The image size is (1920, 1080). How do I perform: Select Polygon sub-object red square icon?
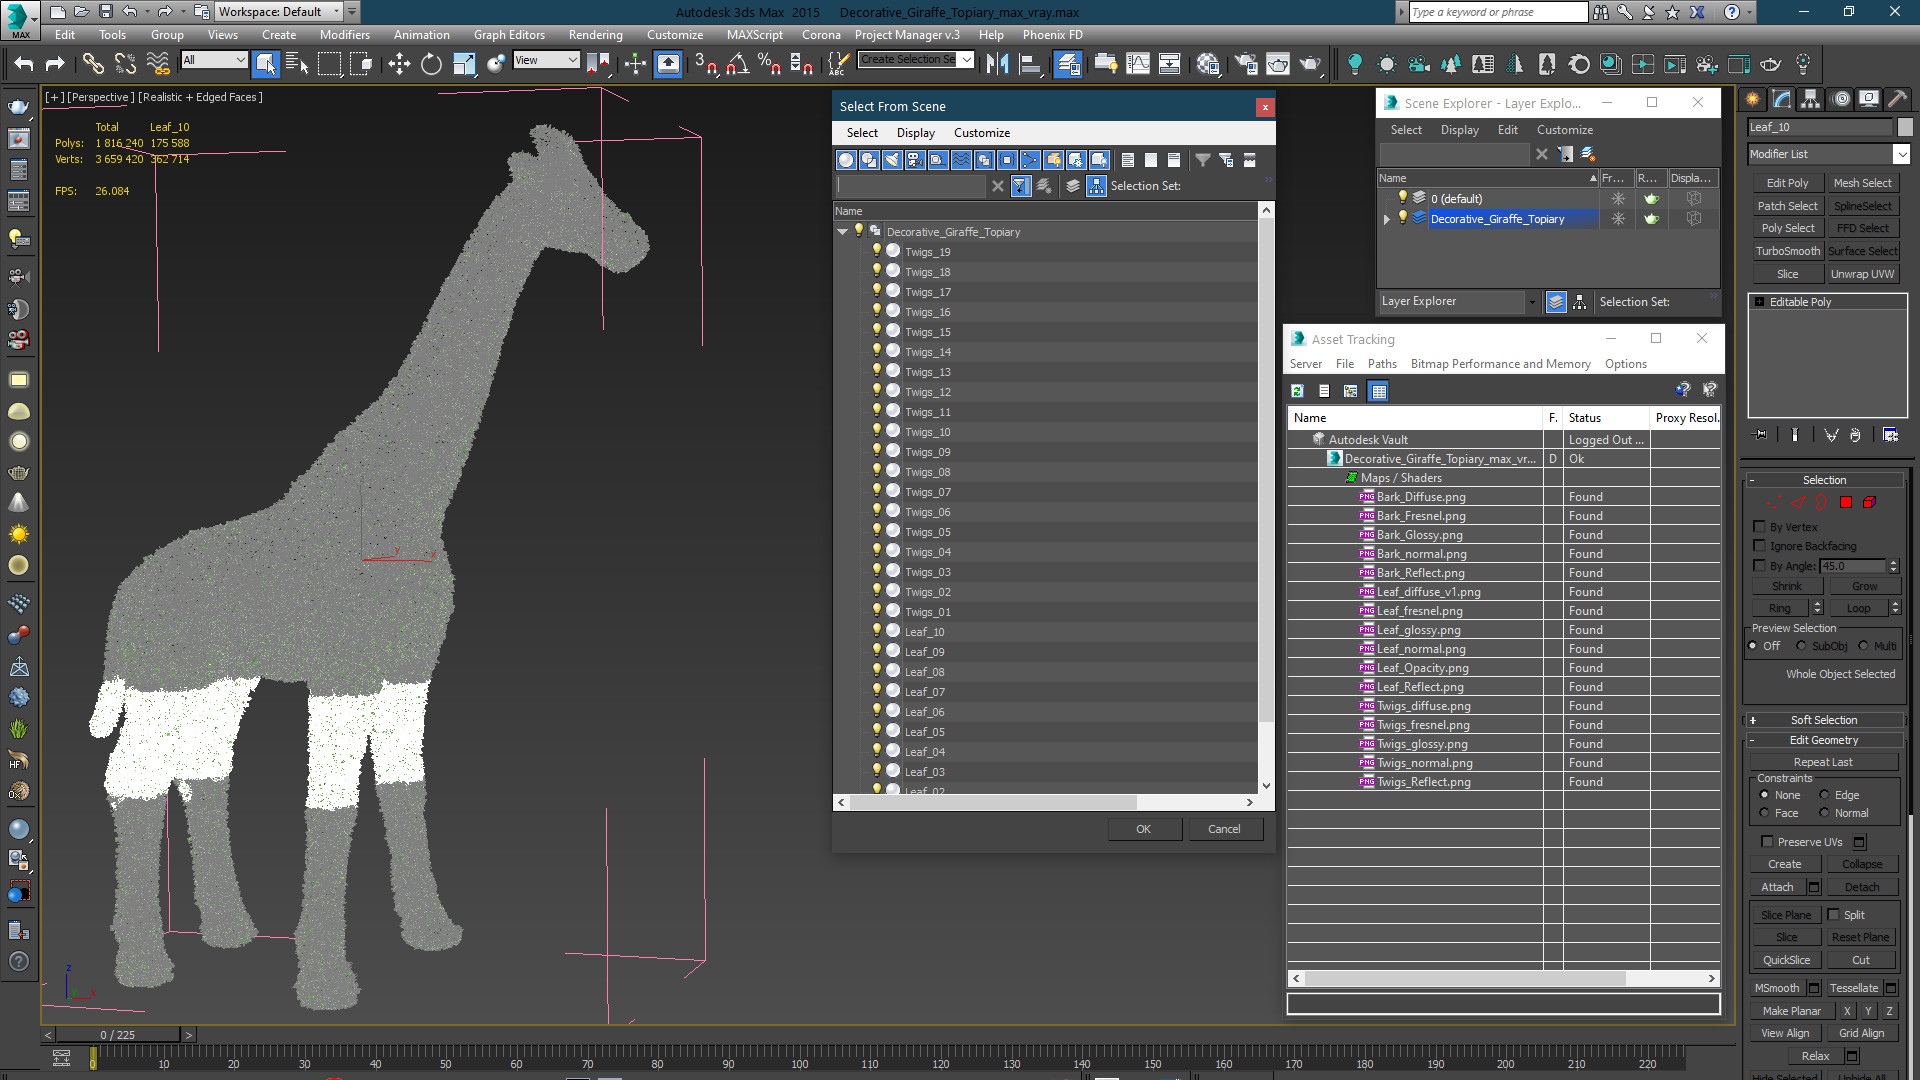1846,502
